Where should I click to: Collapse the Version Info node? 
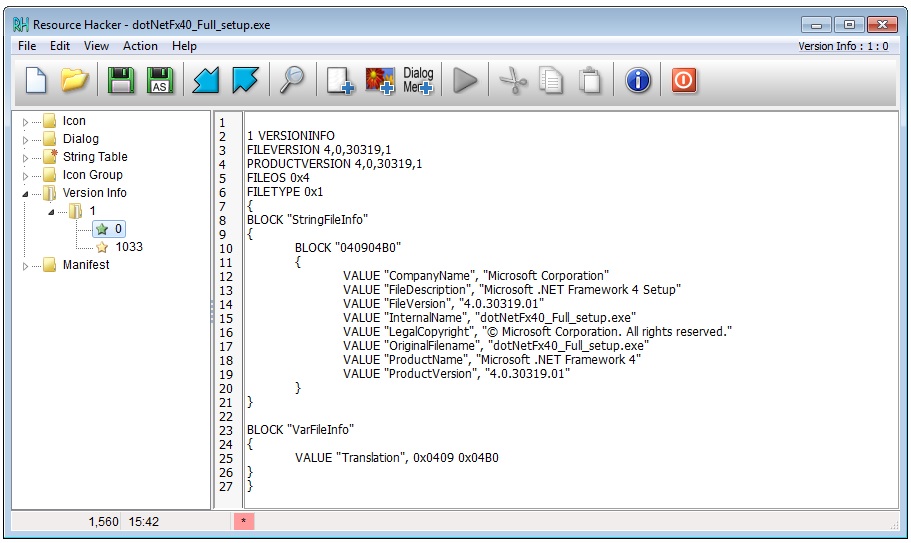(x=25, y=194)
